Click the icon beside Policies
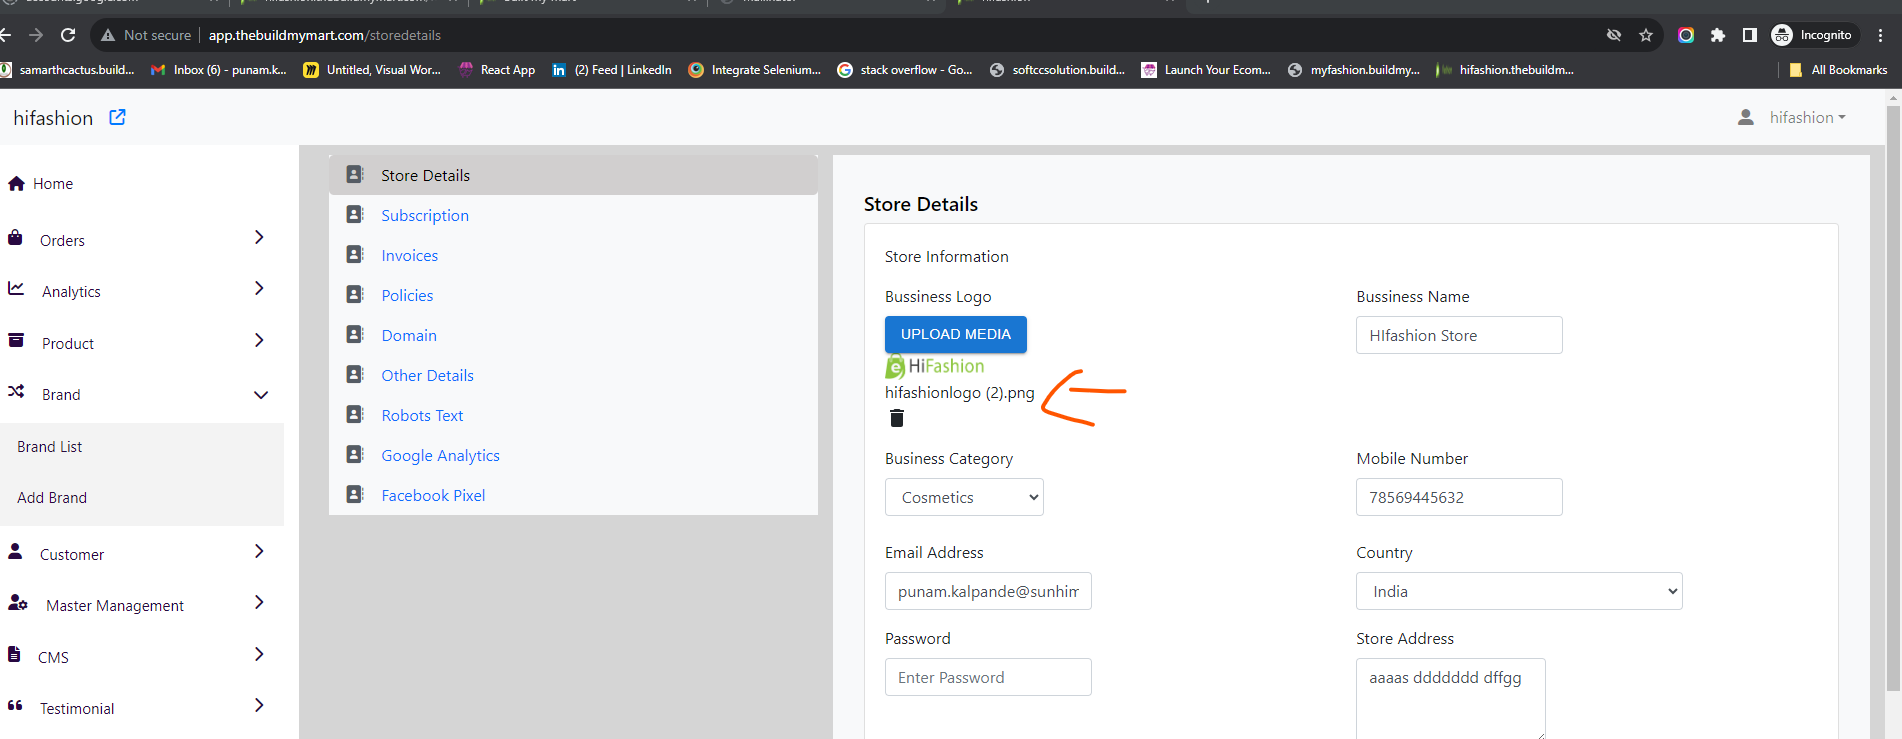This screenshot has height=739, width=1902. tap(355, 294)
